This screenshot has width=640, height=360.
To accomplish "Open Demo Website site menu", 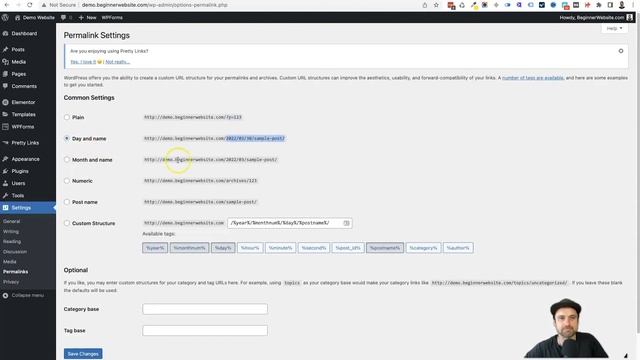I will tap(35, 18).
